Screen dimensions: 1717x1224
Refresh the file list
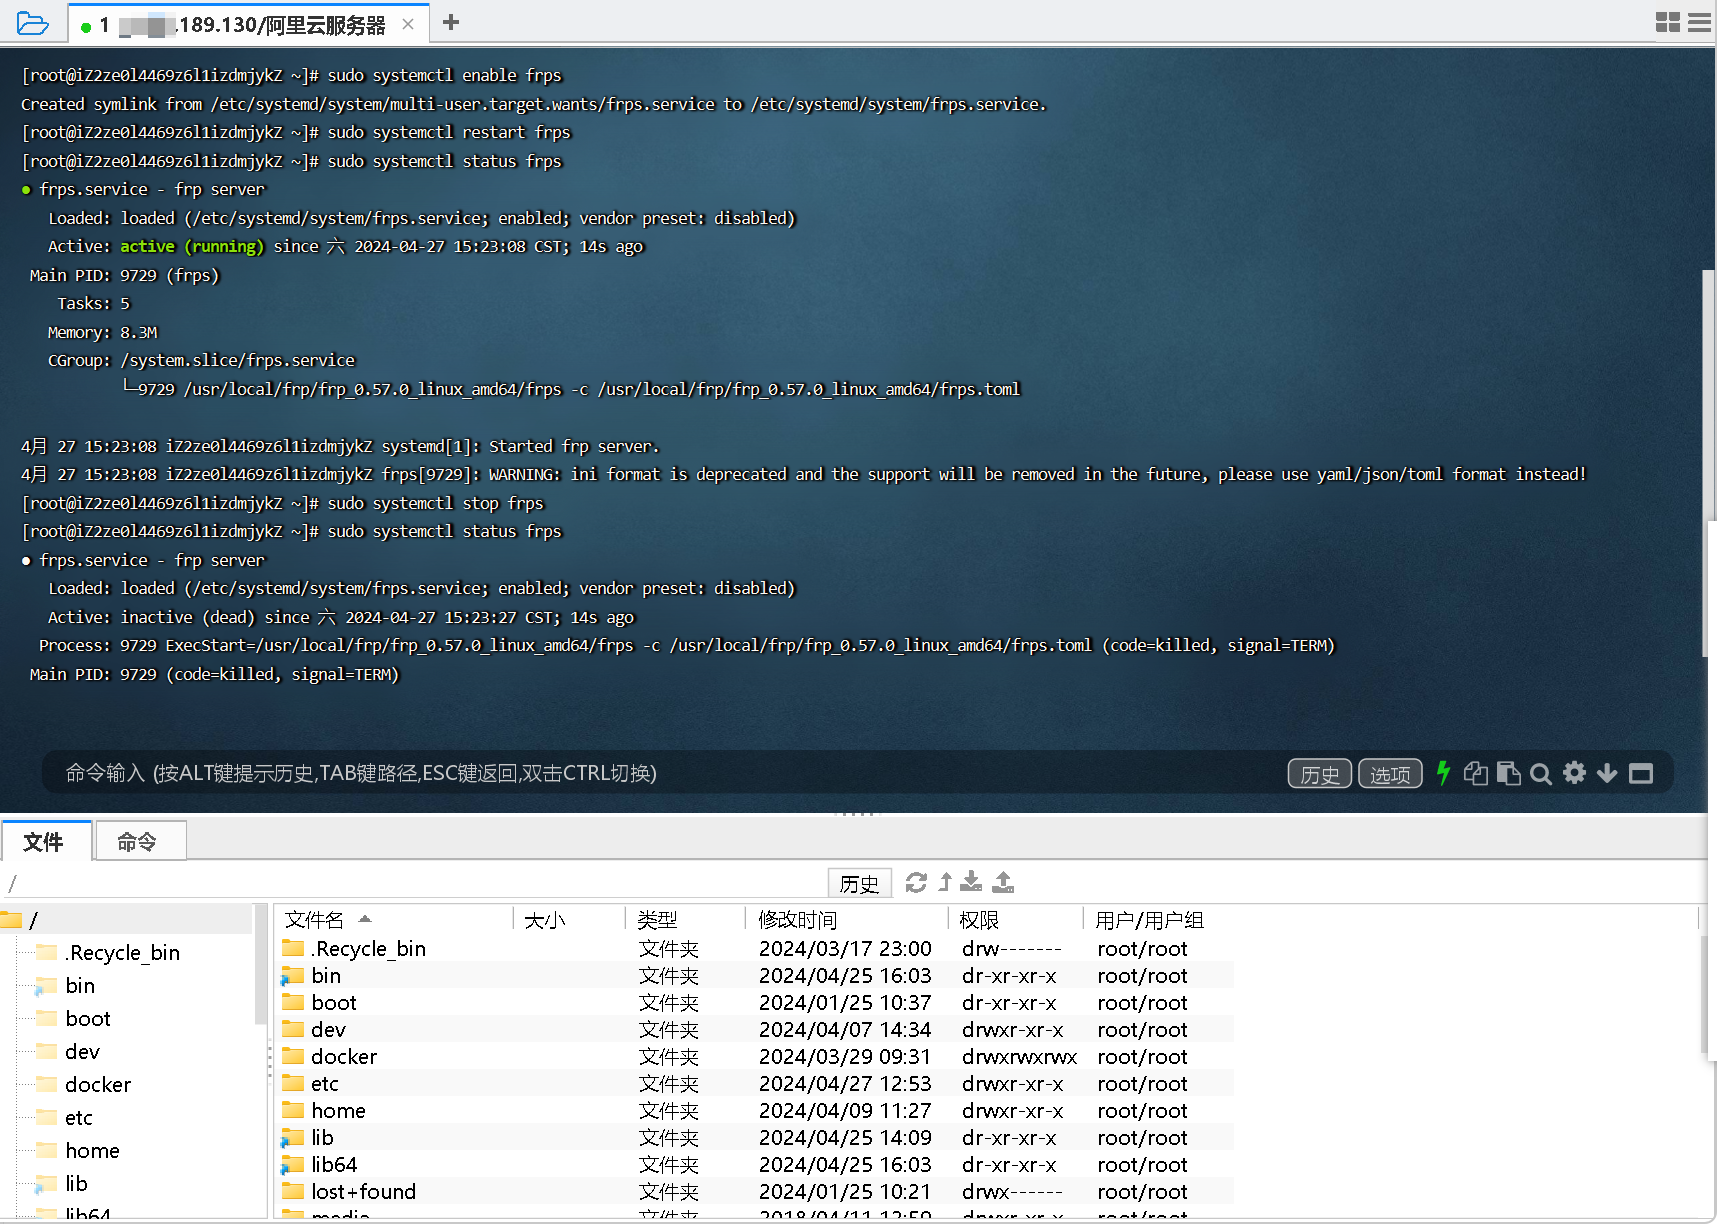point(916,882)
